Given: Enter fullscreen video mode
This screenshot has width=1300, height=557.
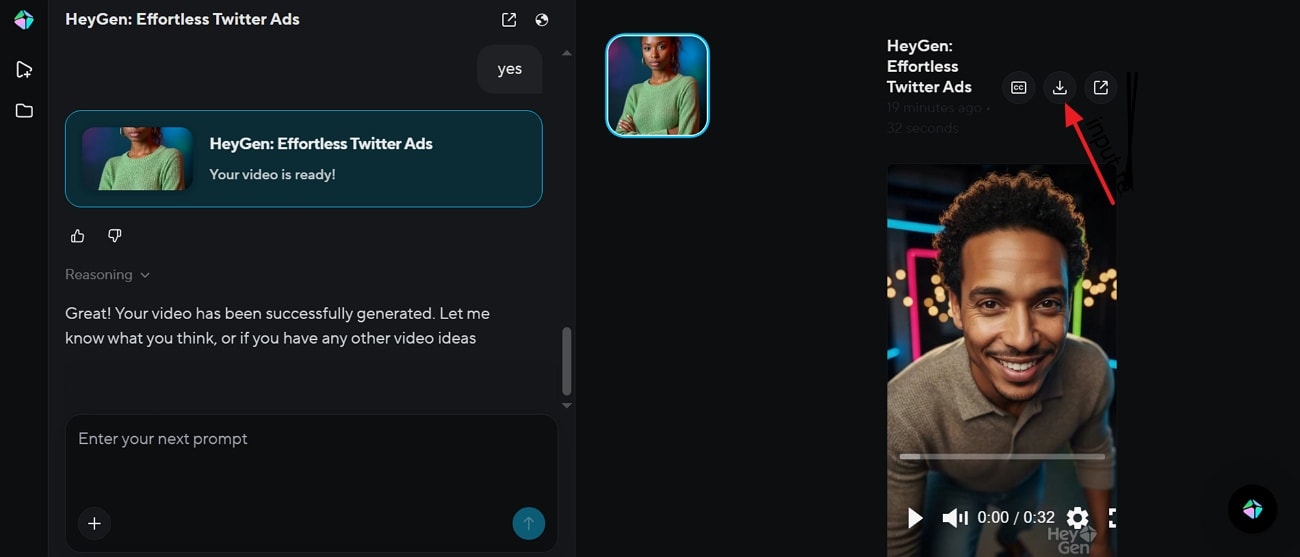Looking at the screenshot, I should click(1111, 517).
